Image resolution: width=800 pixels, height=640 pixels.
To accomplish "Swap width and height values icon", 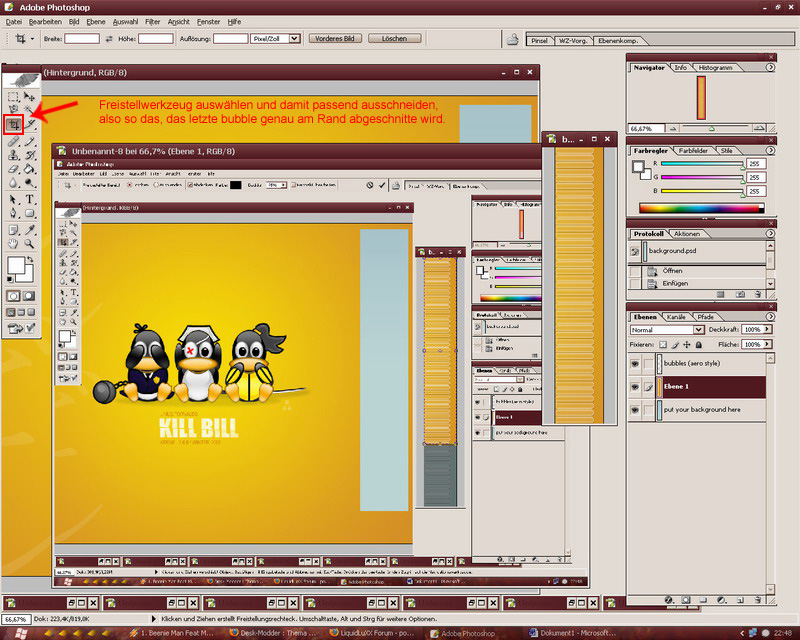I will 109,39.
